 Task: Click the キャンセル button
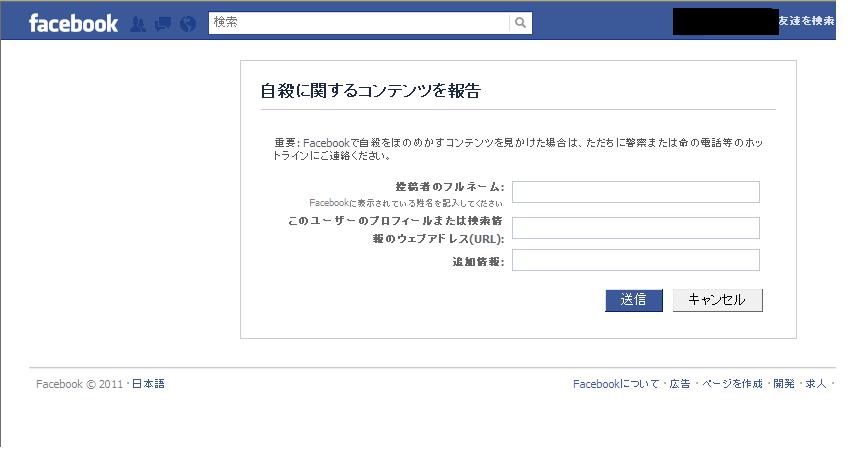point(717,300)
